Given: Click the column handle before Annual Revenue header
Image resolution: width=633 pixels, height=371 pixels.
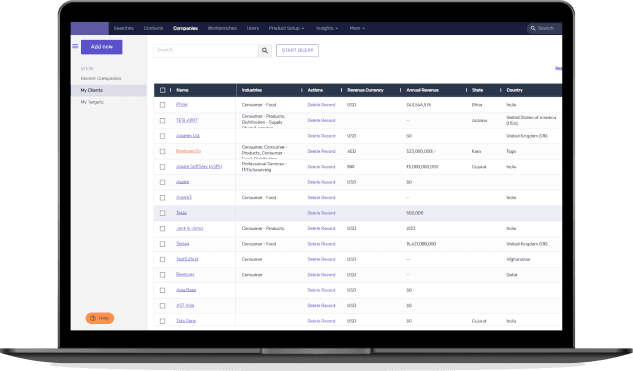Looking at the screenshot, I should click(400, 90).
